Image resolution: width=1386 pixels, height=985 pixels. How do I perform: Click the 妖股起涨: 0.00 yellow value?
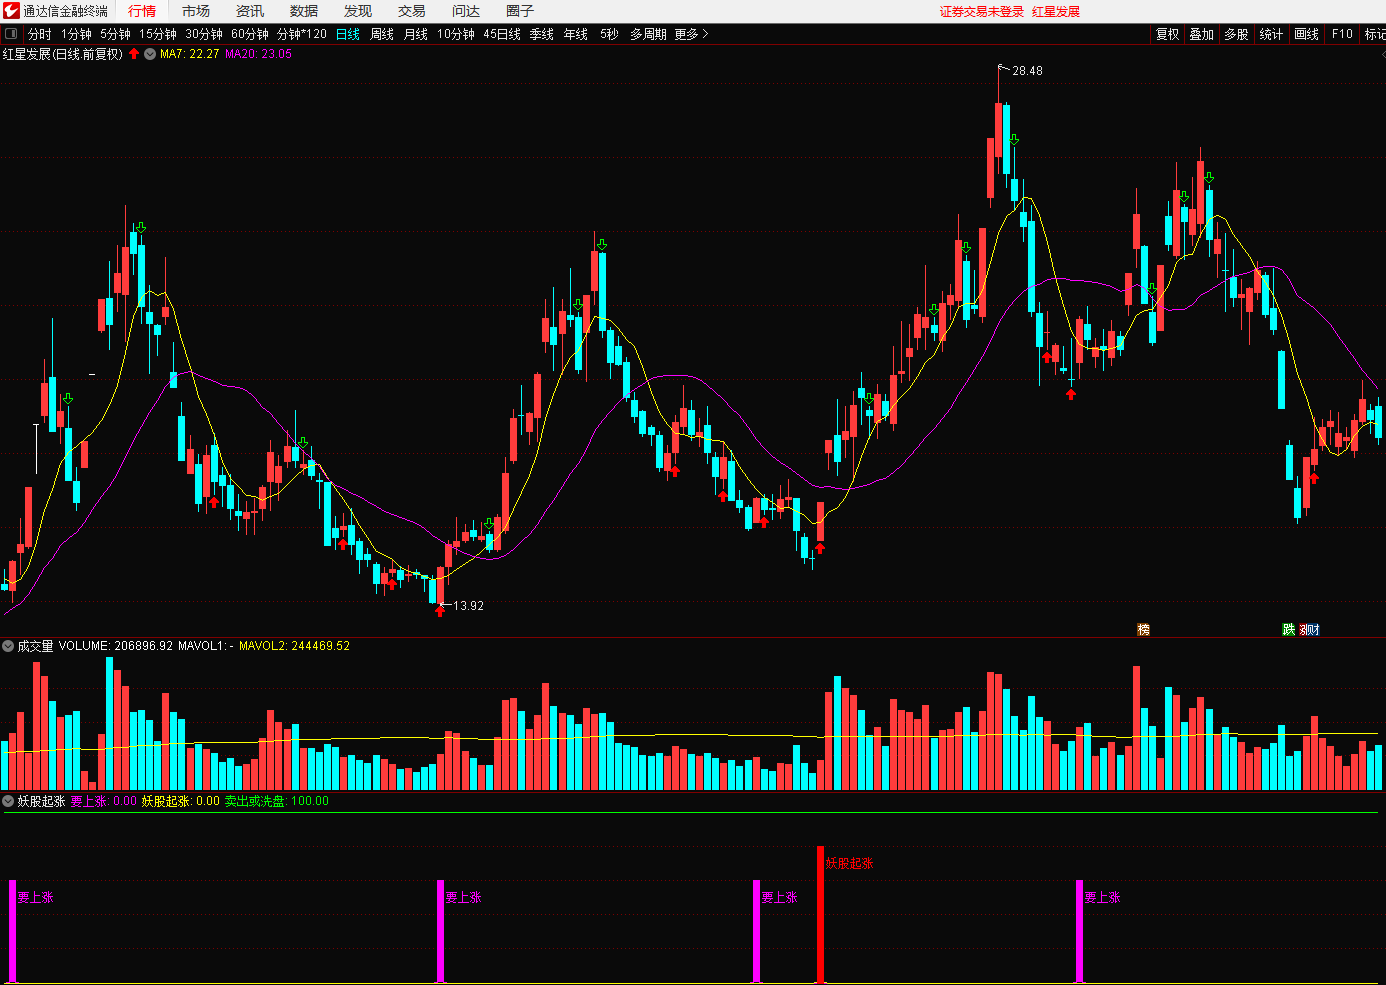tap(181, 801)
